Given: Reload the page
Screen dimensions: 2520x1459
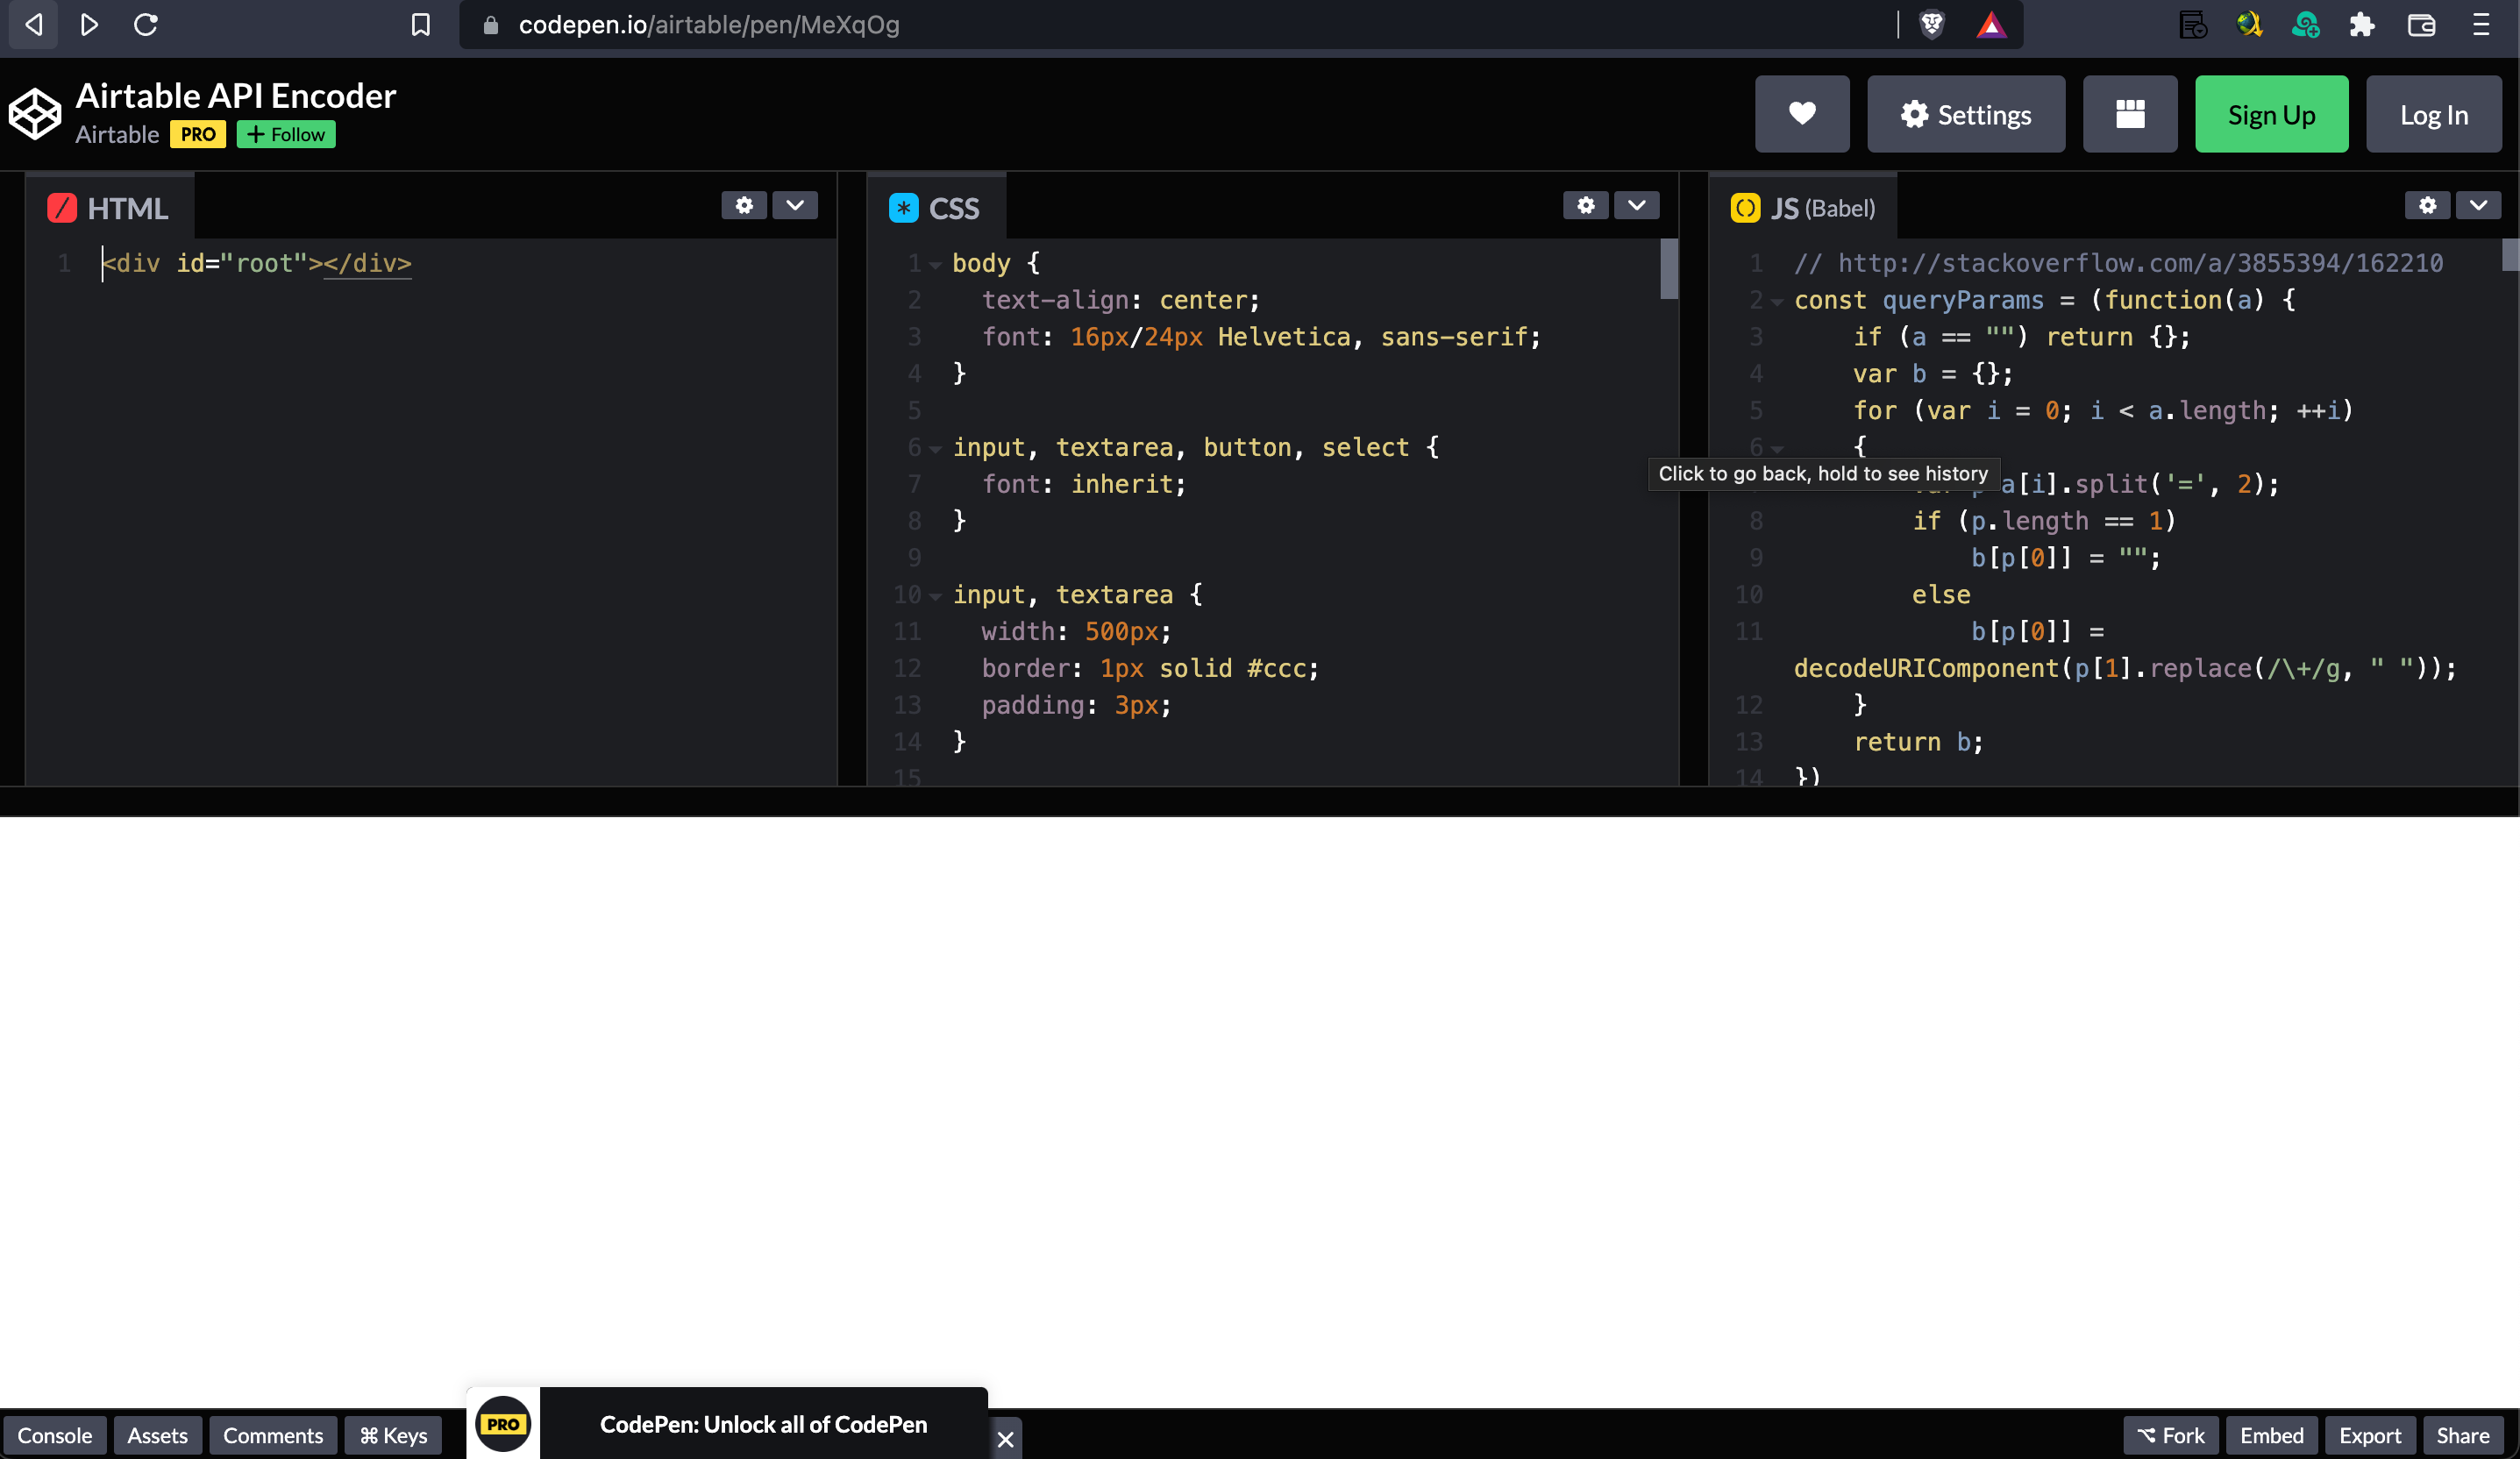Looking at the screenshot, I should tap(146, 25).
